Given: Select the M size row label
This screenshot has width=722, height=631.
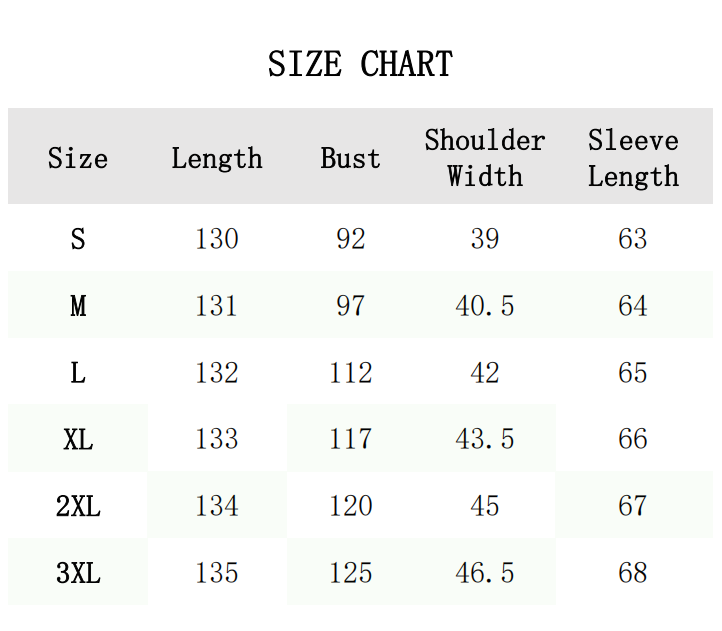Looking at the screenshot, I should (x=78, y=306).
